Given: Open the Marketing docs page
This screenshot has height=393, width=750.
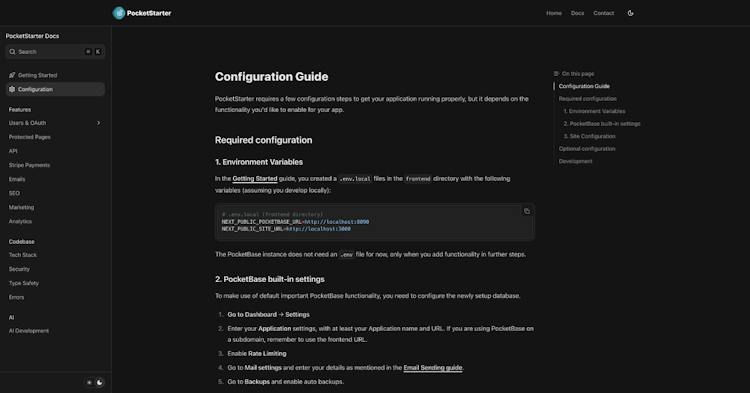Looking at the screenshot, I should pyautogui.click(x=21, y=207).
